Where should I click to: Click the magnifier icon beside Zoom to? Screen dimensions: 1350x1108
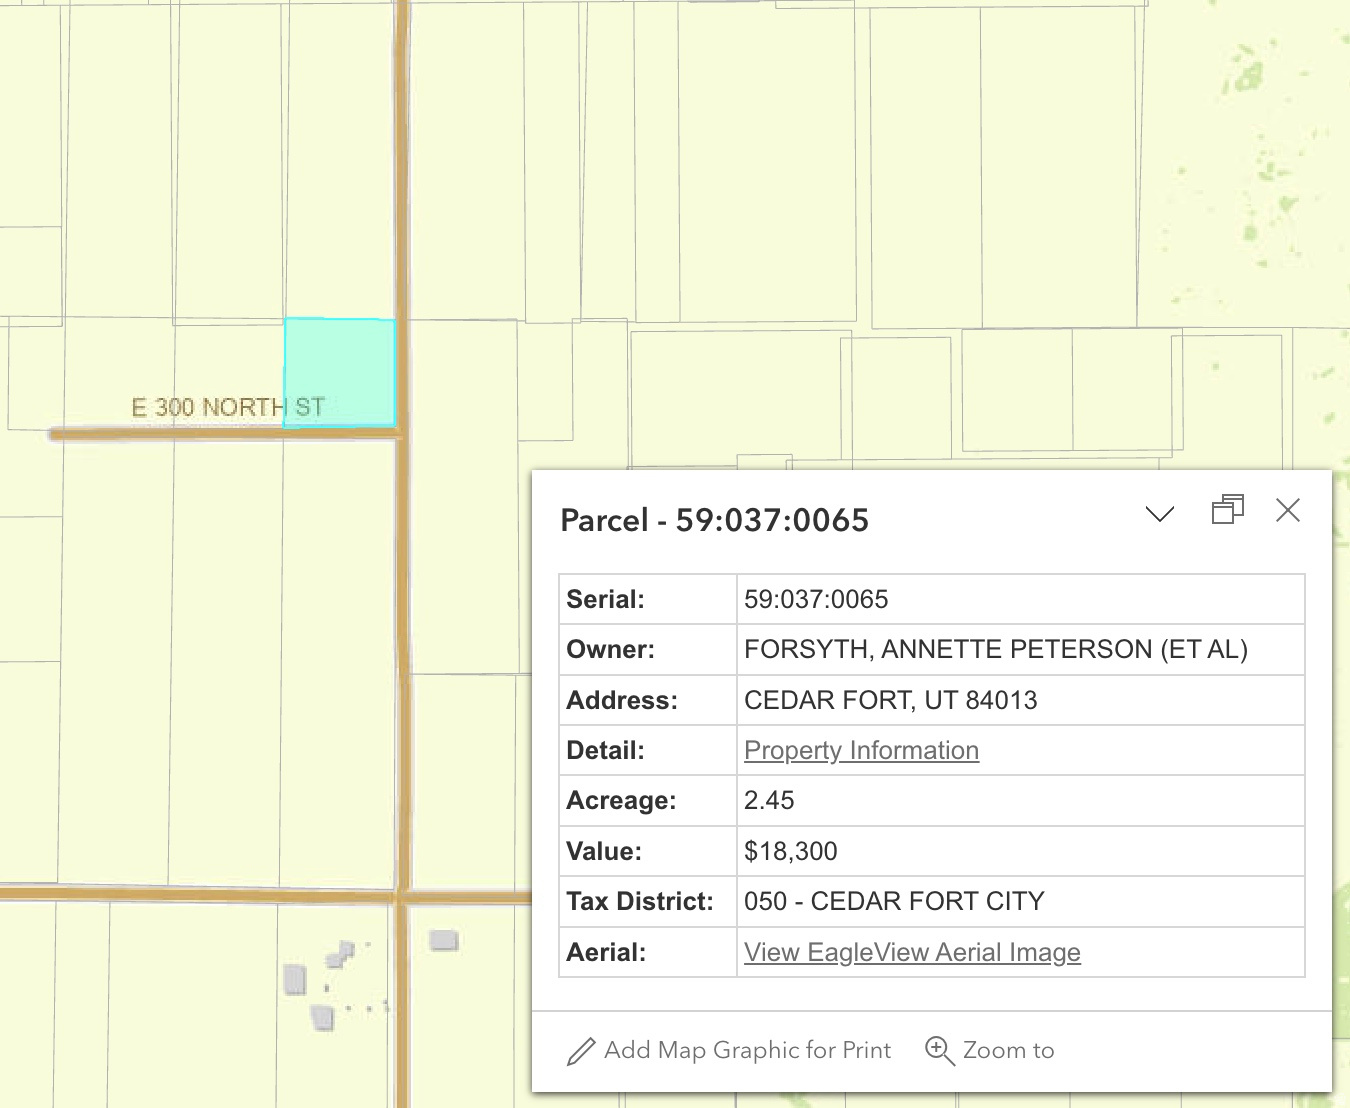[939, 1051]
